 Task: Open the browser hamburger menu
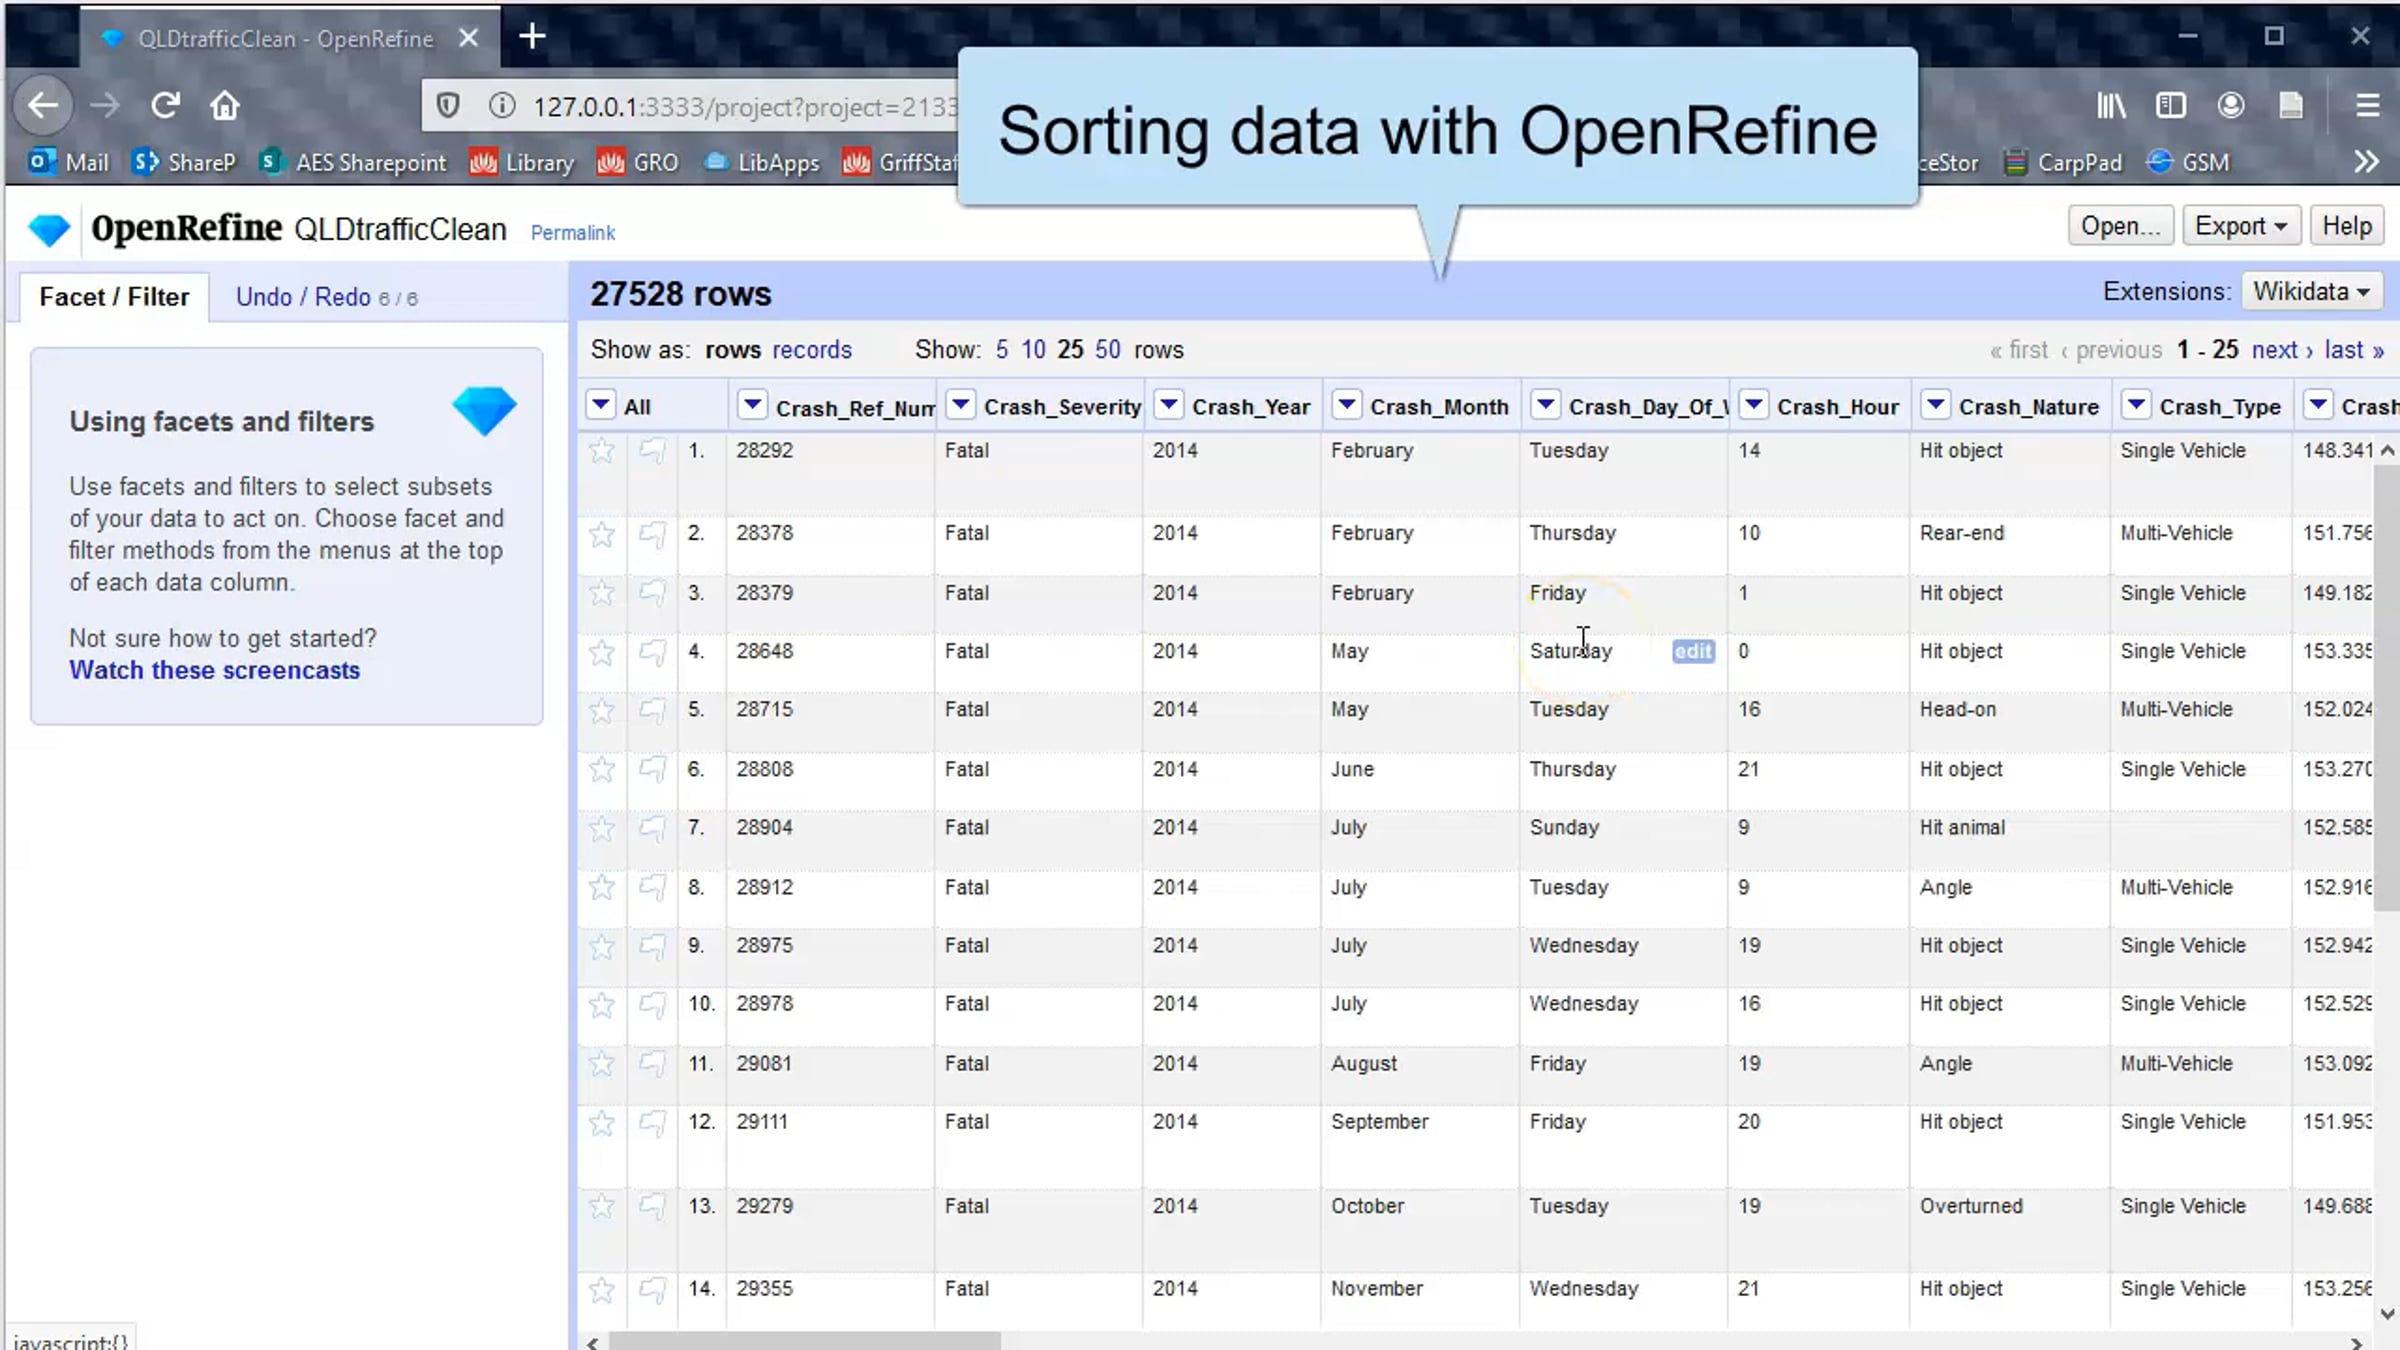2367,105
